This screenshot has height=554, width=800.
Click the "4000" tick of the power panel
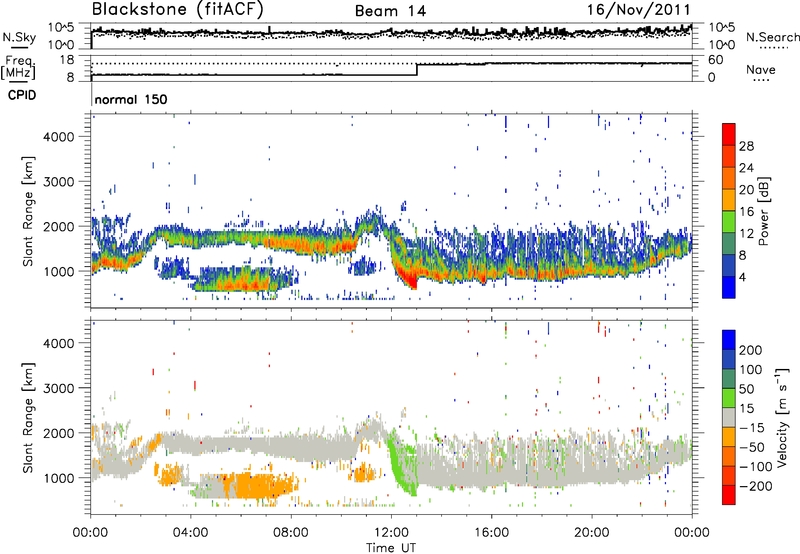58,137
